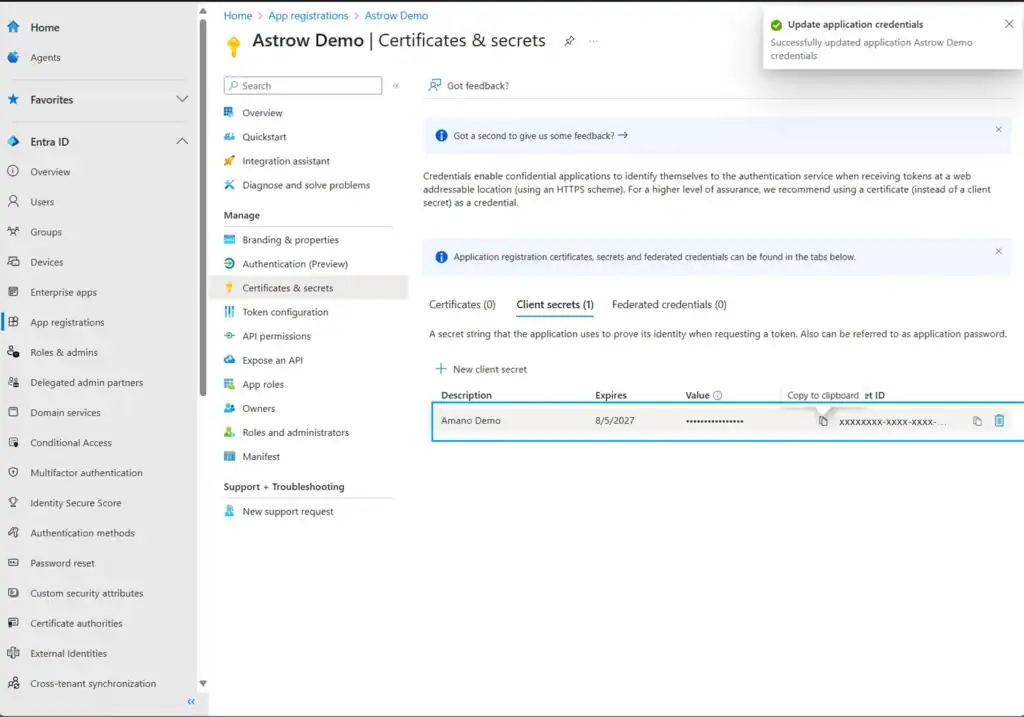Open Authentication (Preview)
Viewport: 1024px width, 717px height.
click(x=295, y=264)
